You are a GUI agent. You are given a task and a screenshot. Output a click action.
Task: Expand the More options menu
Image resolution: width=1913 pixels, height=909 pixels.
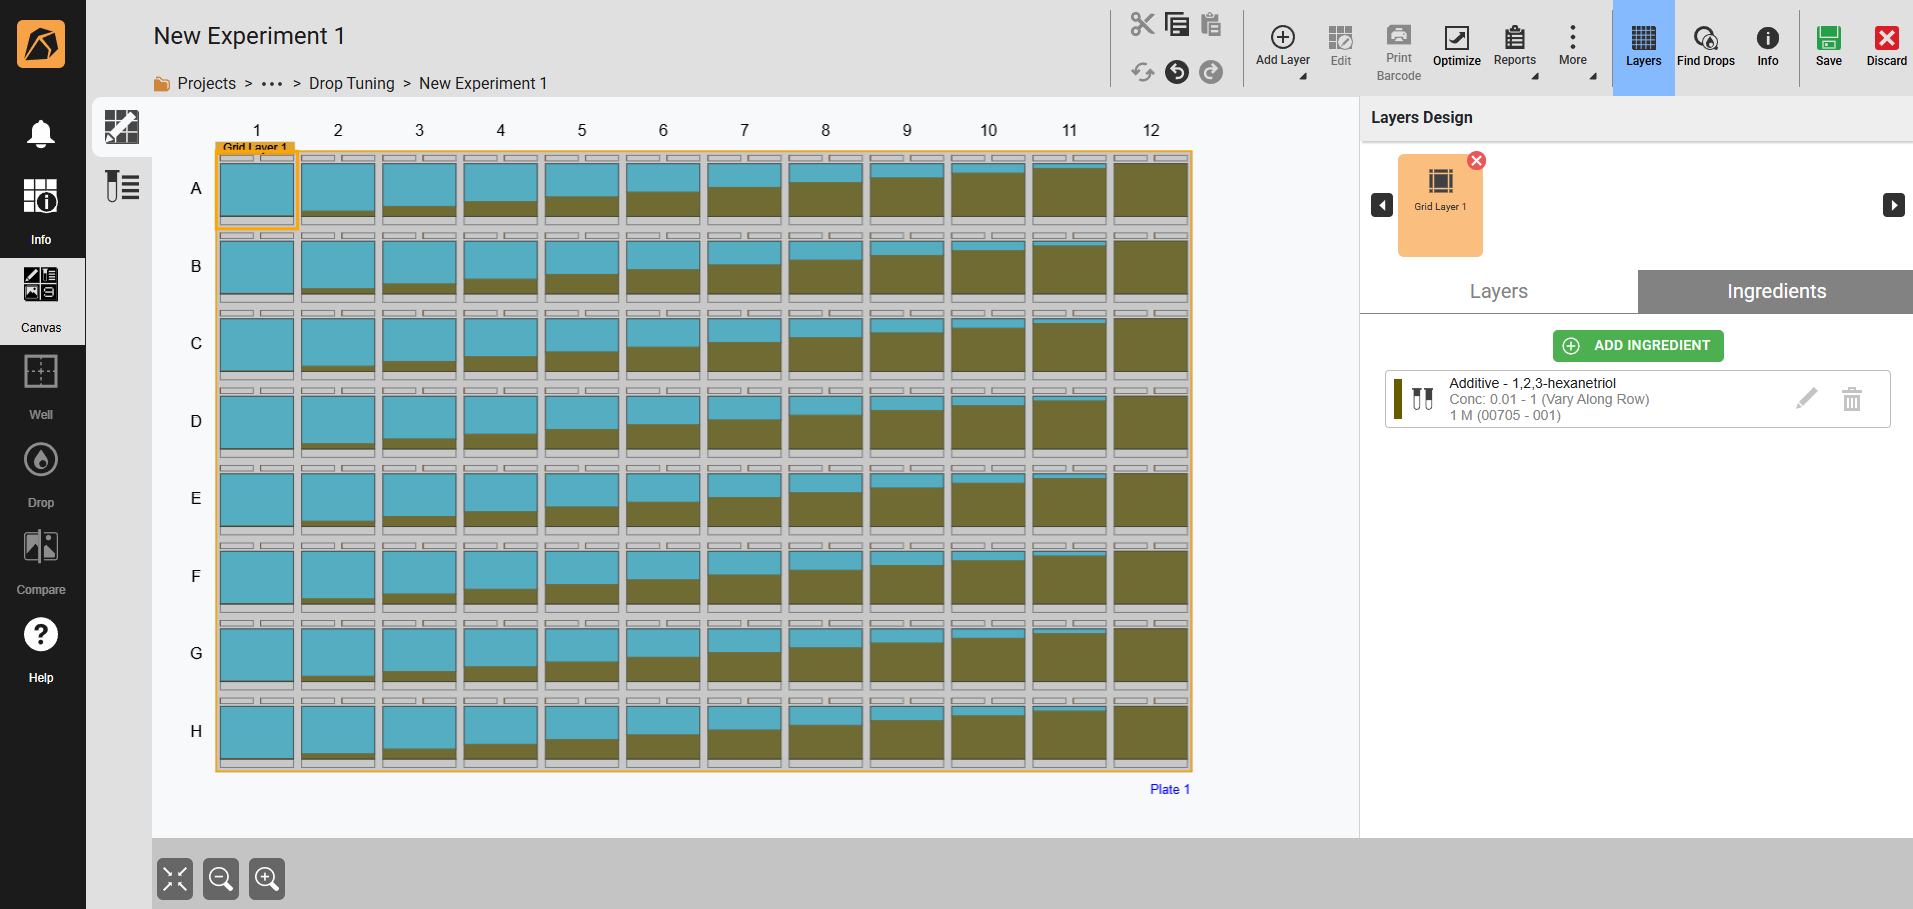click(1573, 47)
